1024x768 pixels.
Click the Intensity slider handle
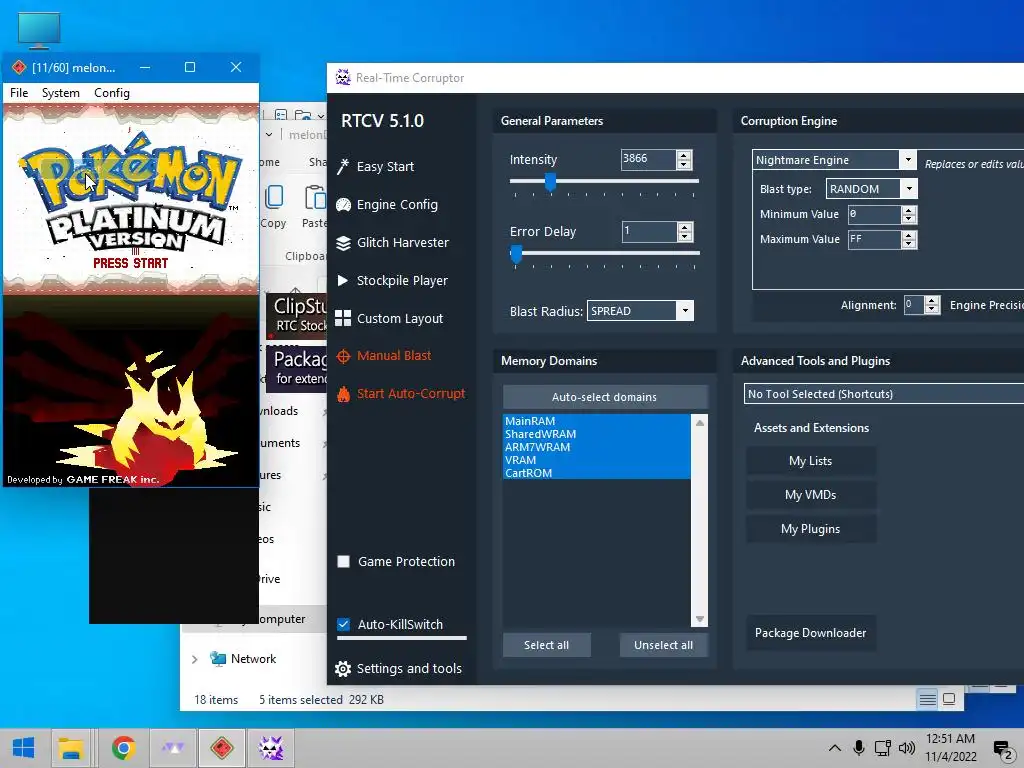click(551, 182)
